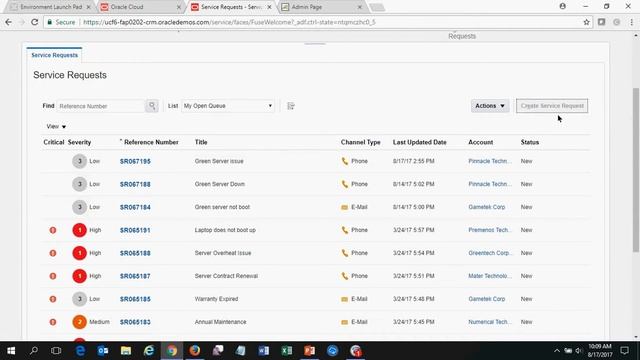
Task: Reload the page with refresh icon
Action: click(x=35, y=22)
